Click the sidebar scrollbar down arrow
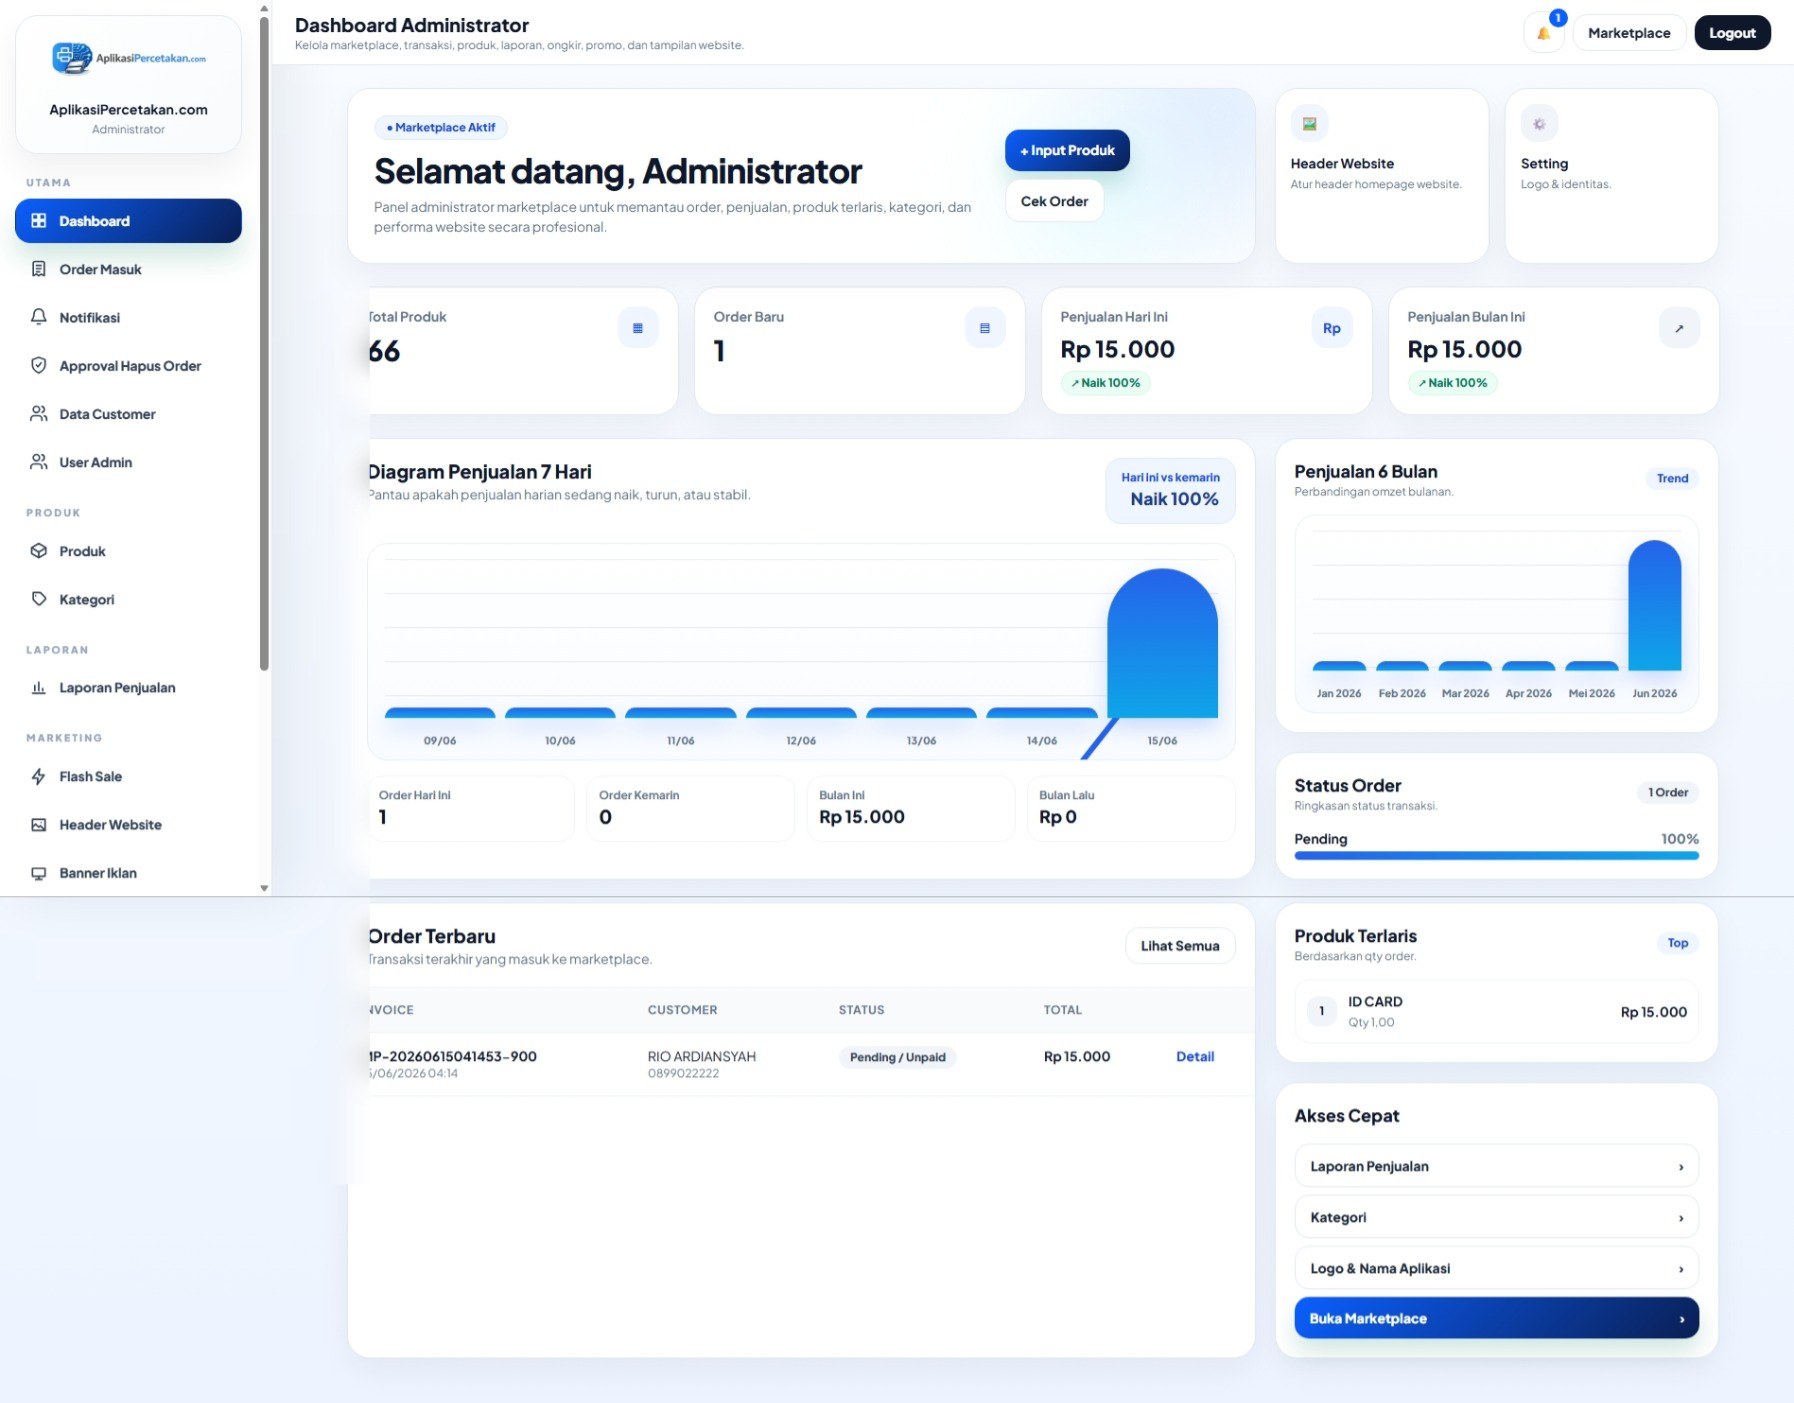This screenshot has height=1403, width=1794. pos(264,888)
